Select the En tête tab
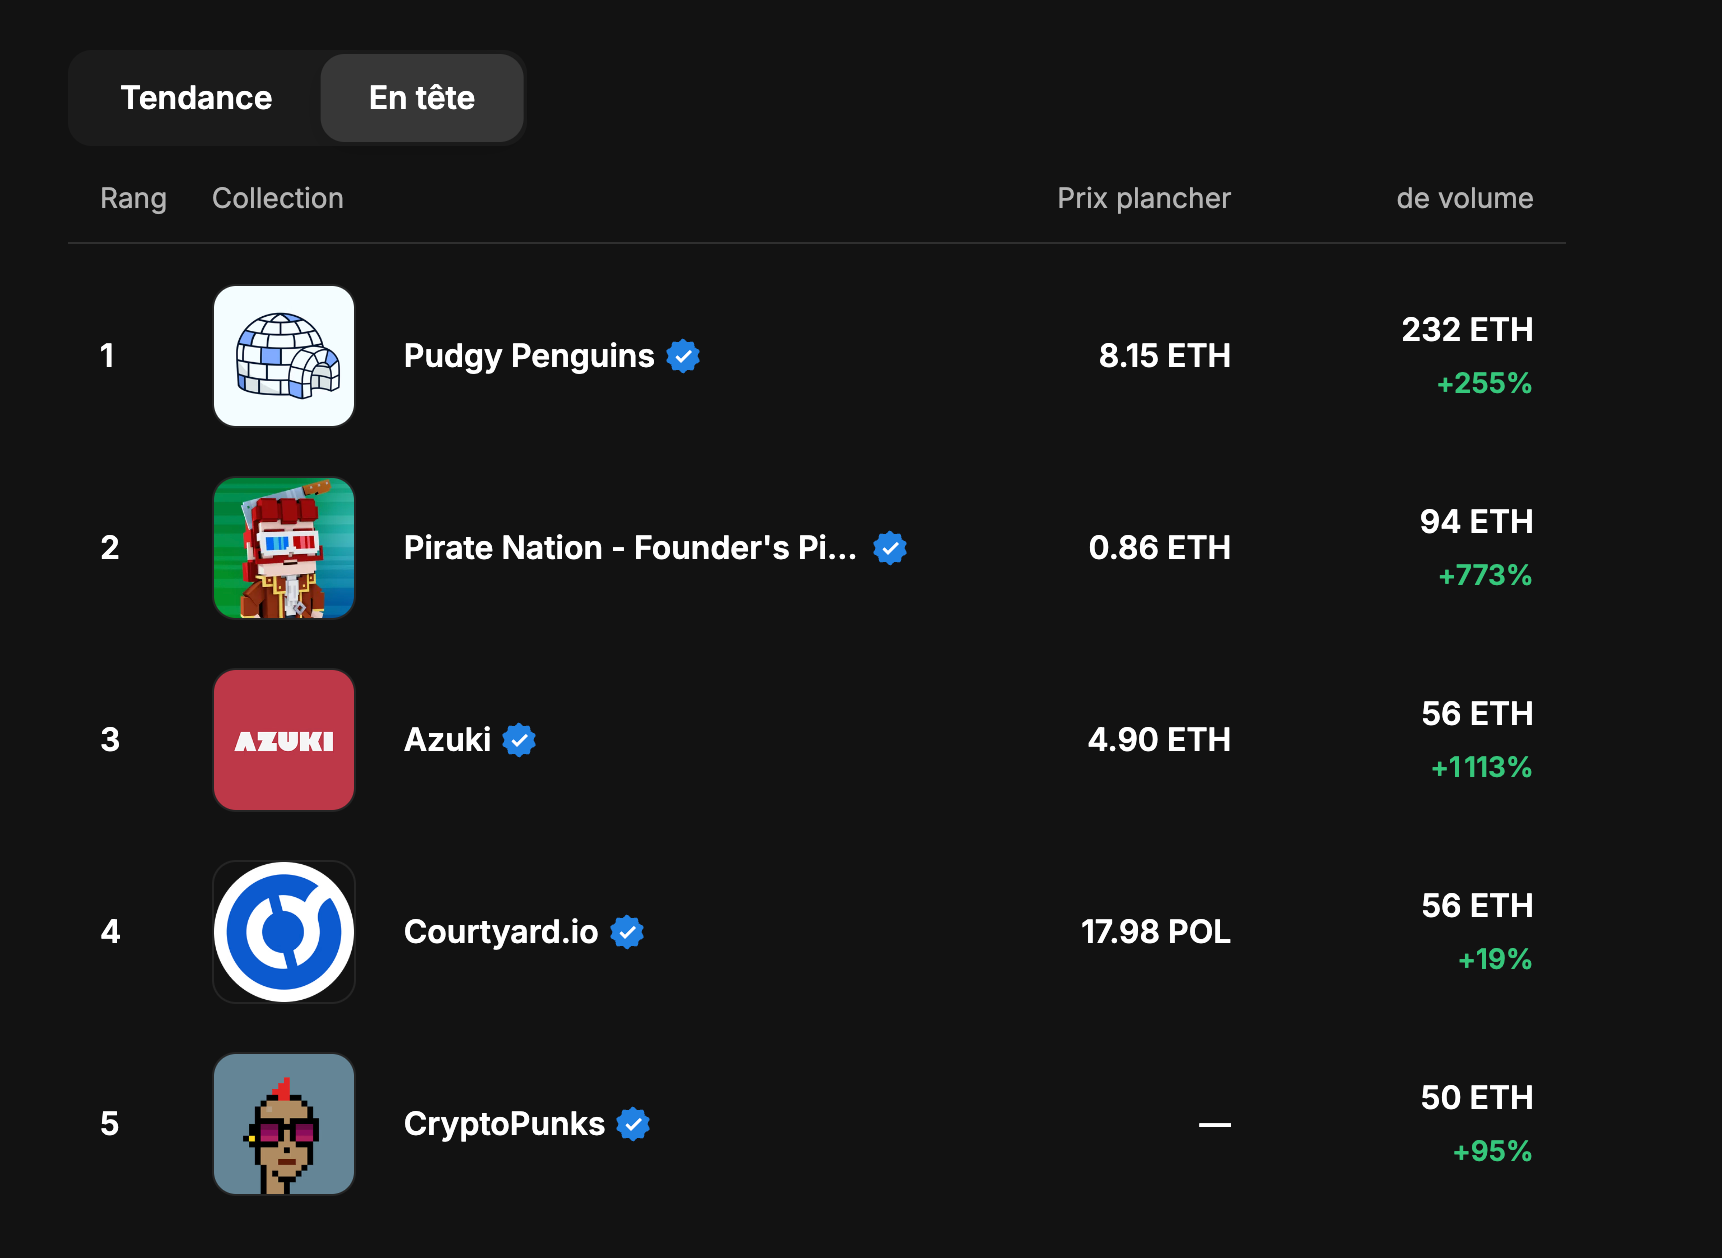The height and width of the screenshot is (1258, 1722). [422, 98]
